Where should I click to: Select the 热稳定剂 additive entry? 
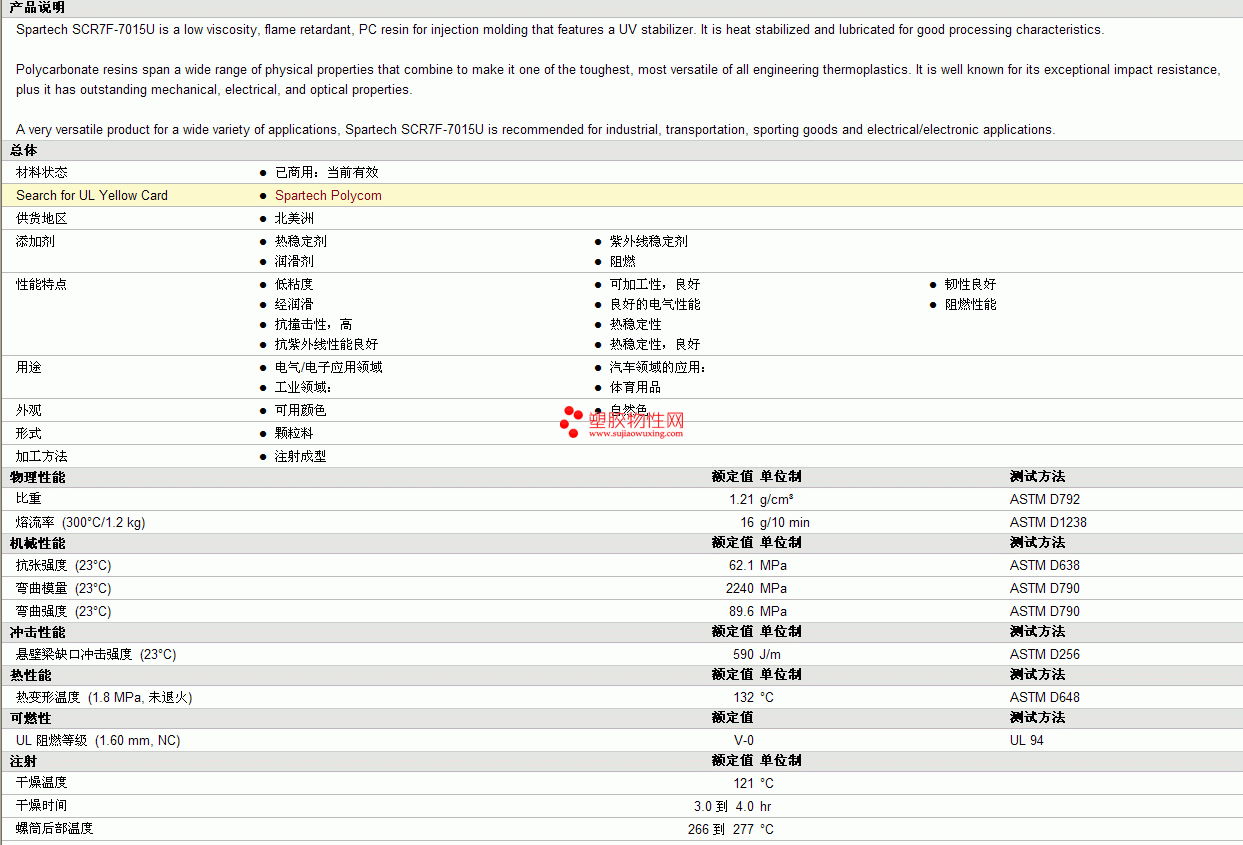point(301,242)
